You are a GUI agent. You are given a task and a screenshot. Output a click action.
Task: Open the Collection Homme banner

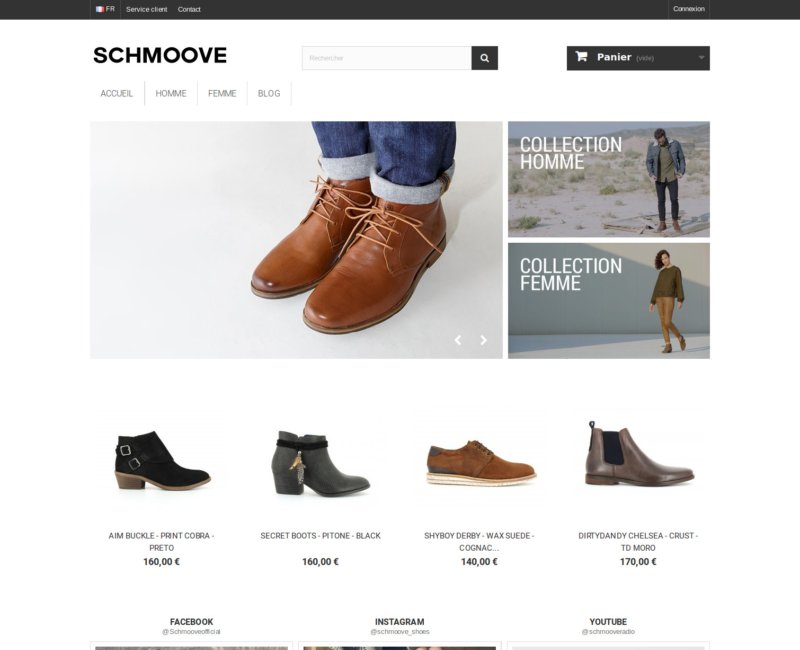pyautogui.click(x=609, y=179)
